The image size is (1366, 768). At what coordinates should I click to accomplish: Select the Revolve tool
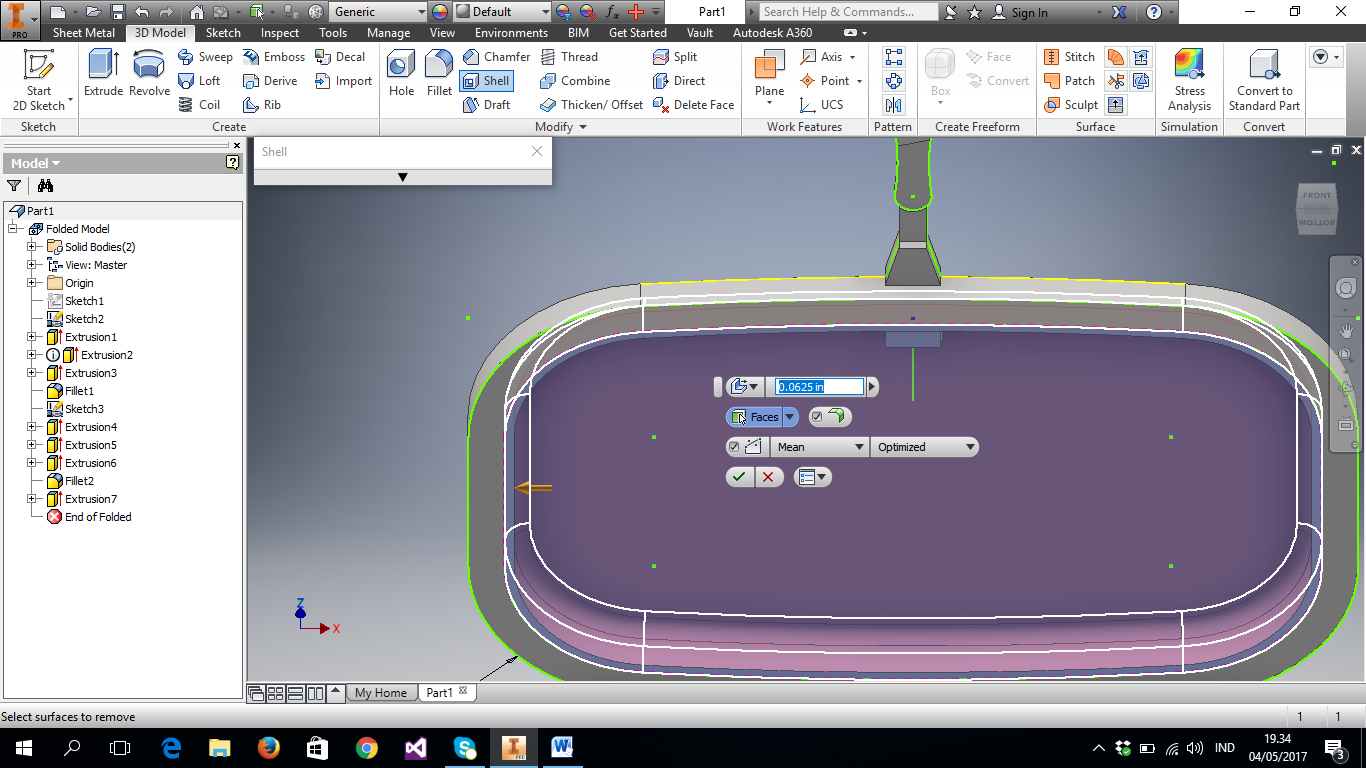click(147, 80)
